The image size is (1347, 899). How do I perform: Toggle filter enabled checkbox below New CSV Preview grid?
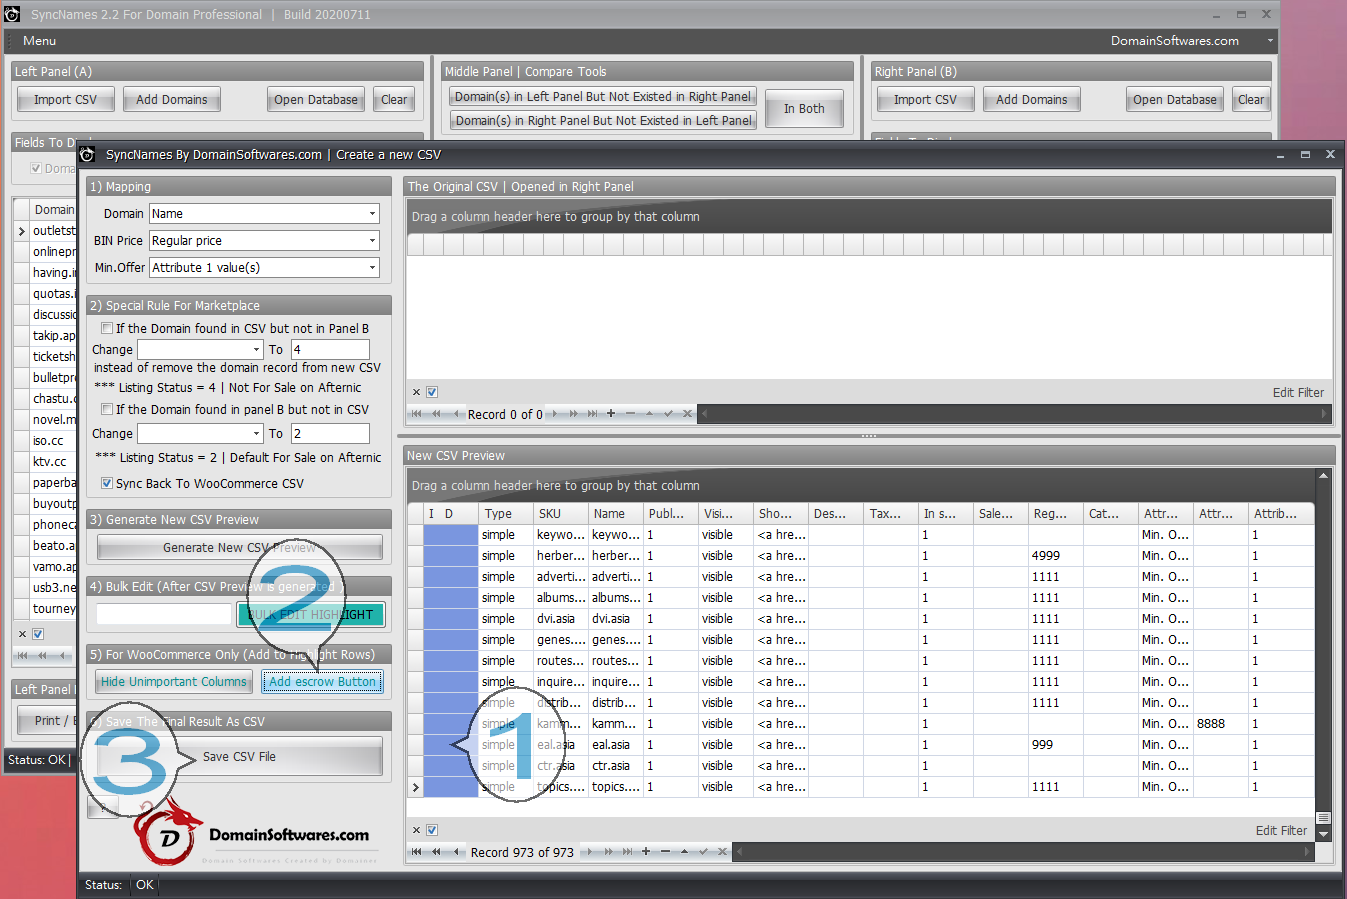tap(432, 830)
